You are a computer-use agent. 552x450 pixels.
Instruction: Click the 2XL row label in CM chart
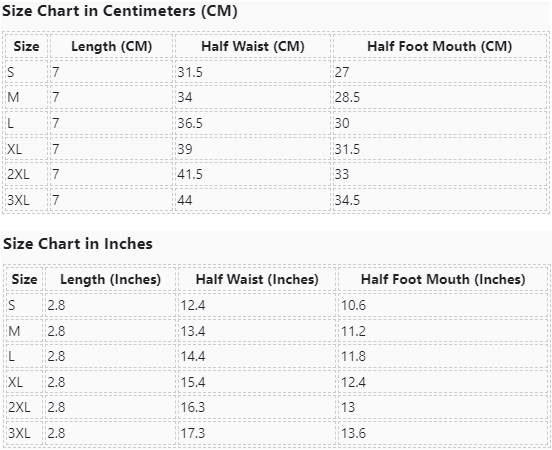pos(26,174)
